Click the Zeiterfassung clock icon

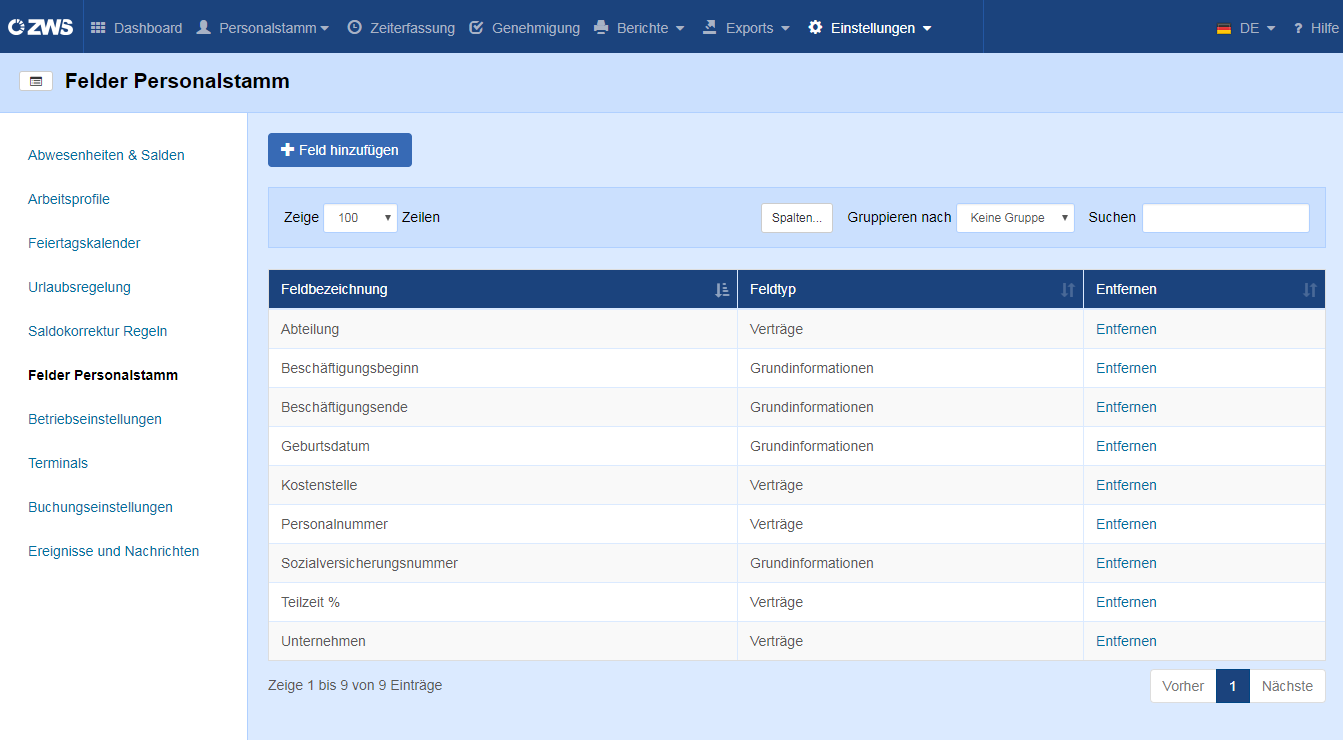tap(354, 28)
